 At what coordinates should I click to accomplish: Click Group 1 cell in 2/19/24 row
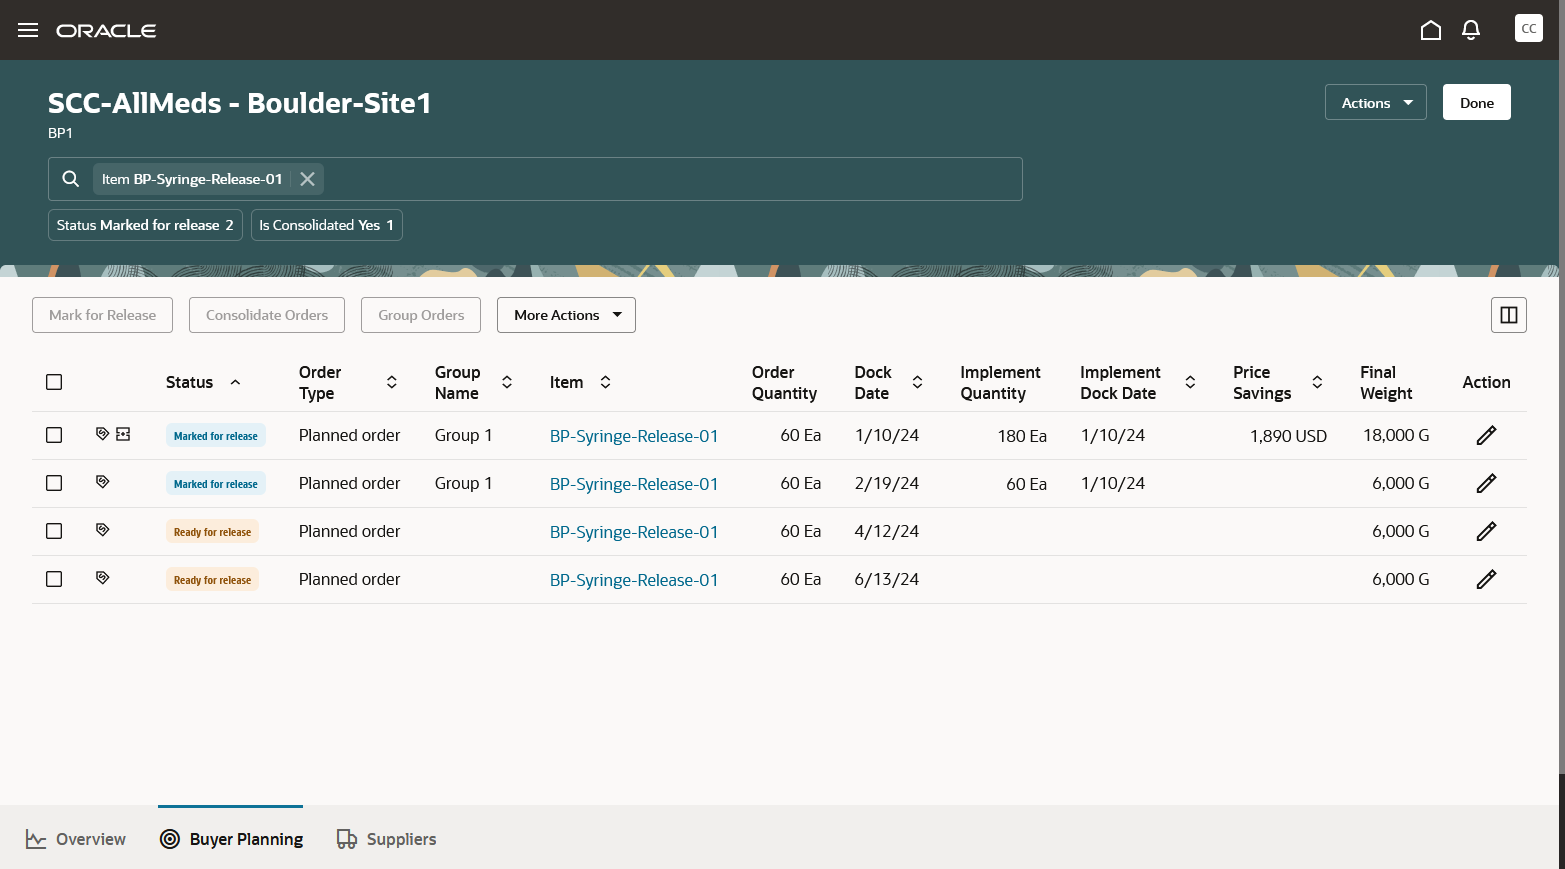pyautogui.click(x=464, y=483)
